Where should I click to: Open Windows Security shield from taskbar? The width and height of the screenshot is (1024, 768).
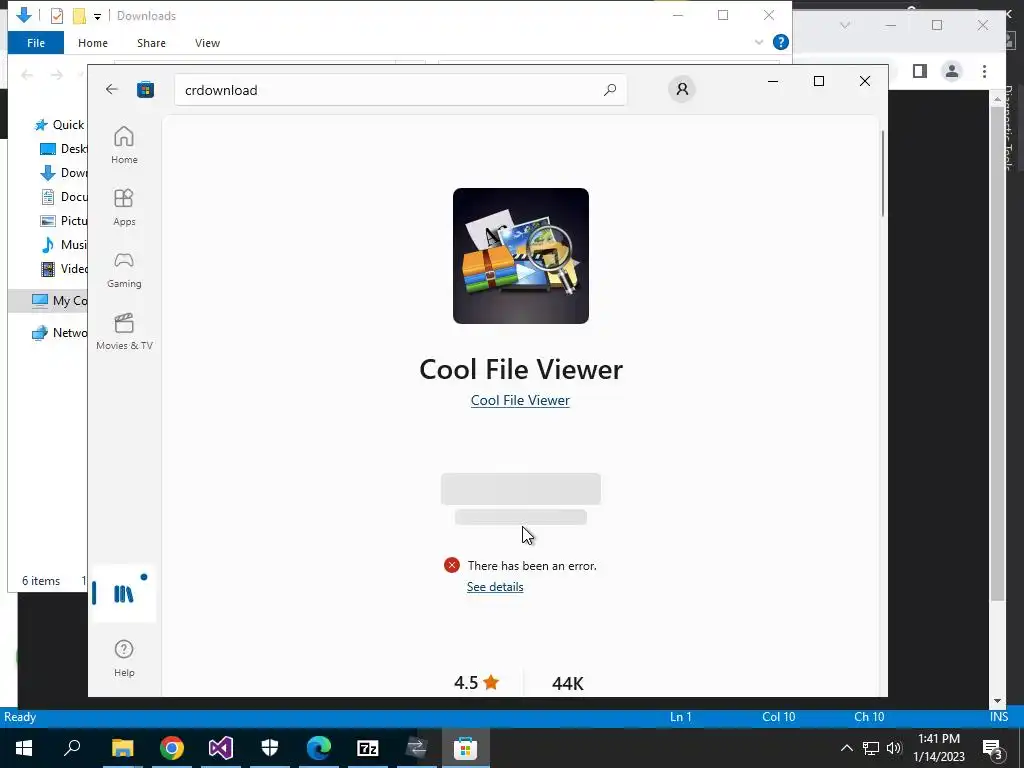click(270, 748)
